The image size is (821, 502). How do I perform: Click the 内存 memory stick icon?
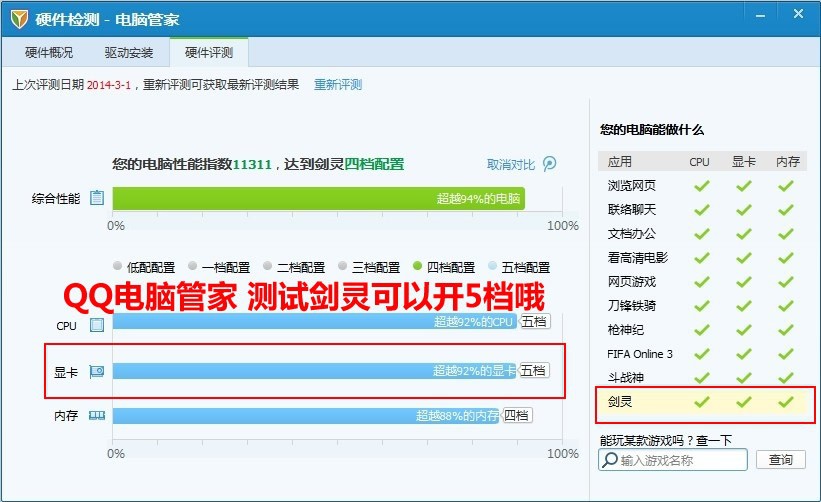coord(97,416)
